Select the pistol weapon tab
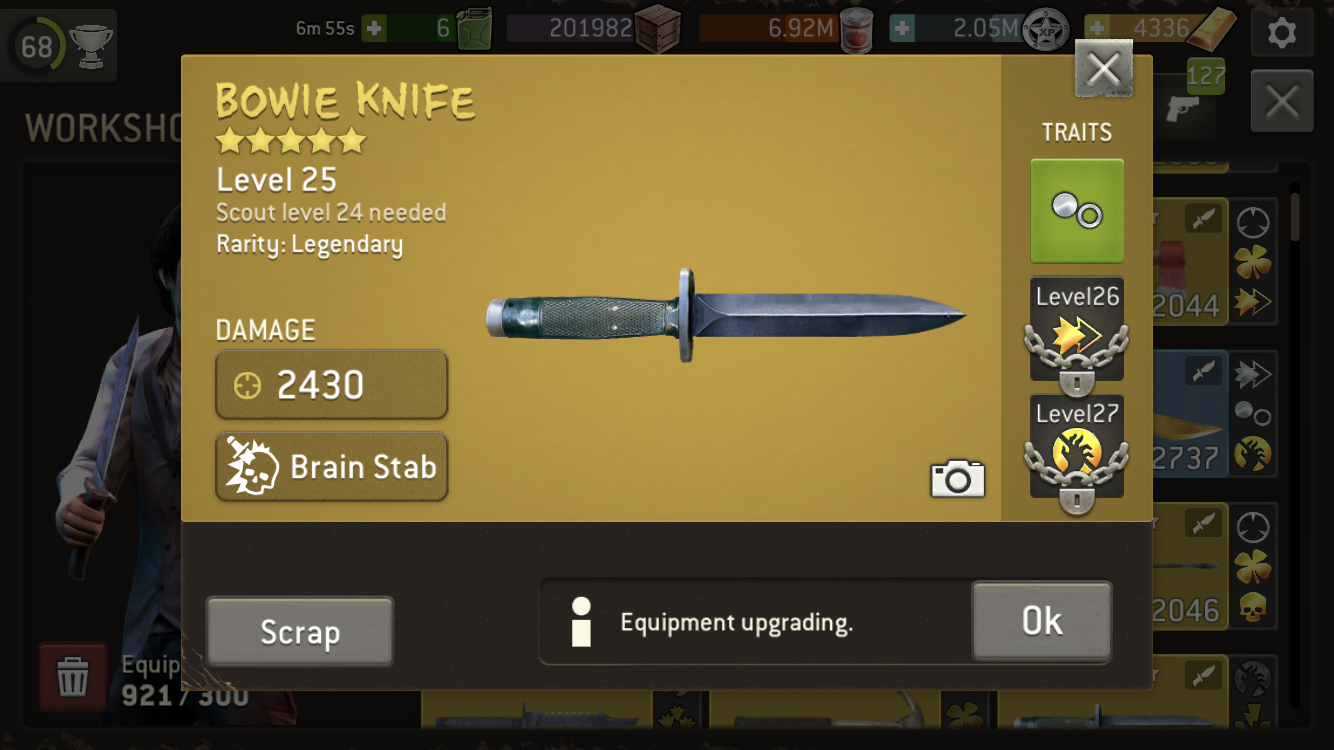 [x=1183, y=108]
